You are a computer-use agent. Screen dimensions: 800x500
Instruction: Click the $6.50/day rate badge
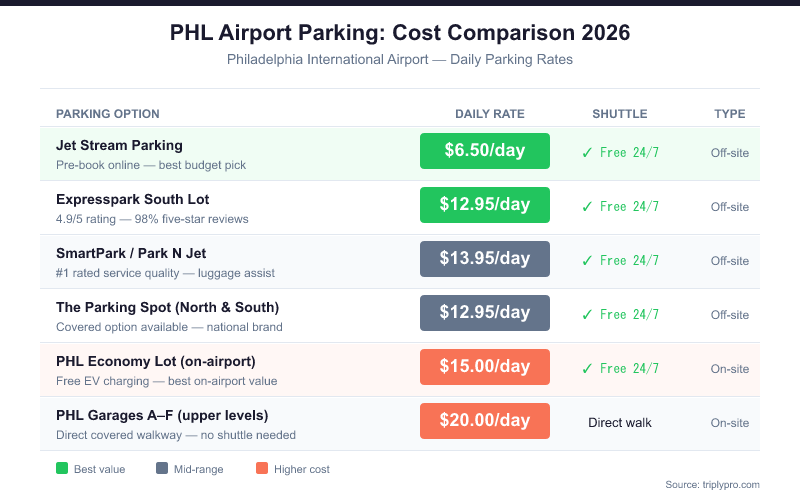coord(485,151)
